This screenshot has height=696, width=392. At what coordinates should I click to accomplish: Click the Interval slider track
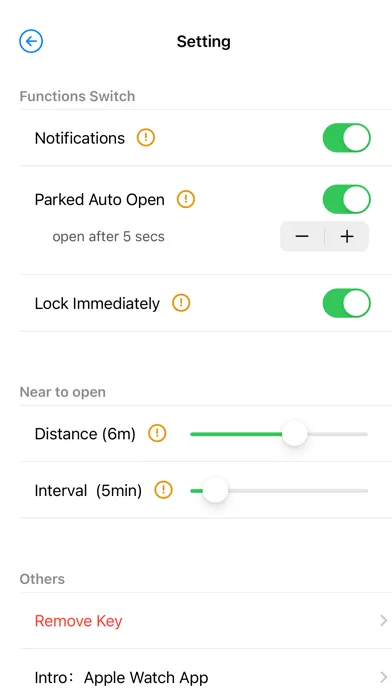click(x=279, y=490)
